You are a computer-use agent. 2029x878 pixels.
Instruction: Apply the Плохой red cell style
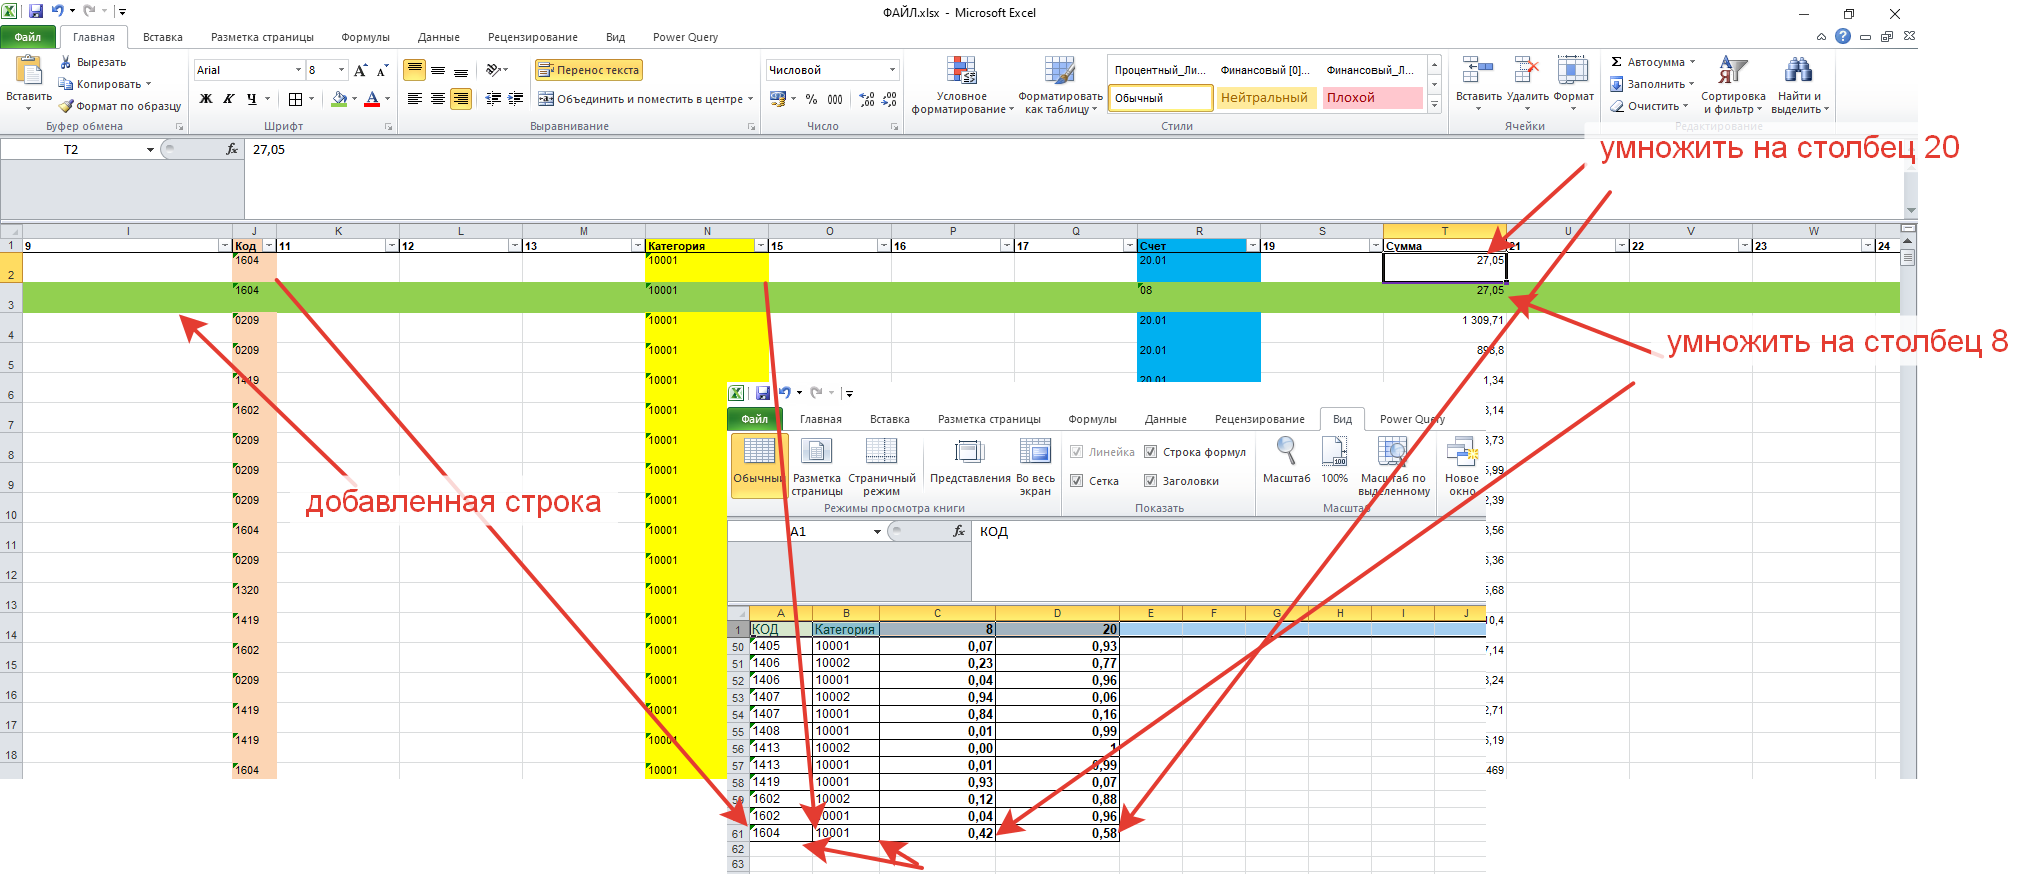pyautogui.click(x=1372, y=98)
